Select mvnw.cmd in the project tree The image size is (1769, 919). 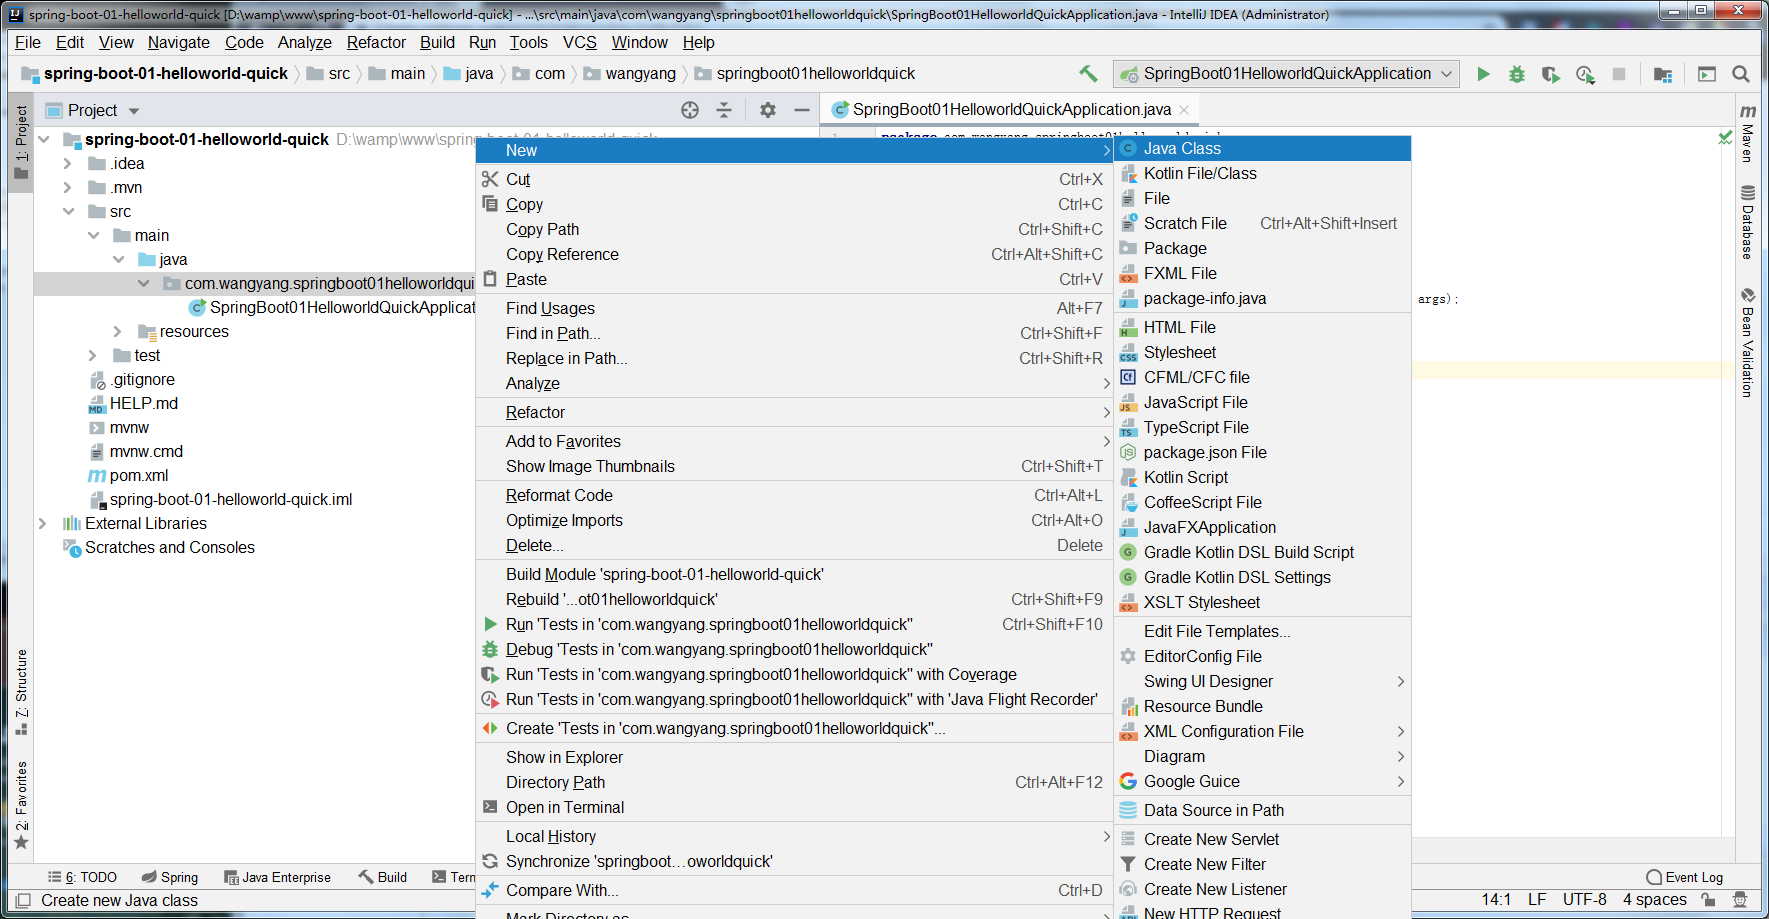(x=146, y=451)
